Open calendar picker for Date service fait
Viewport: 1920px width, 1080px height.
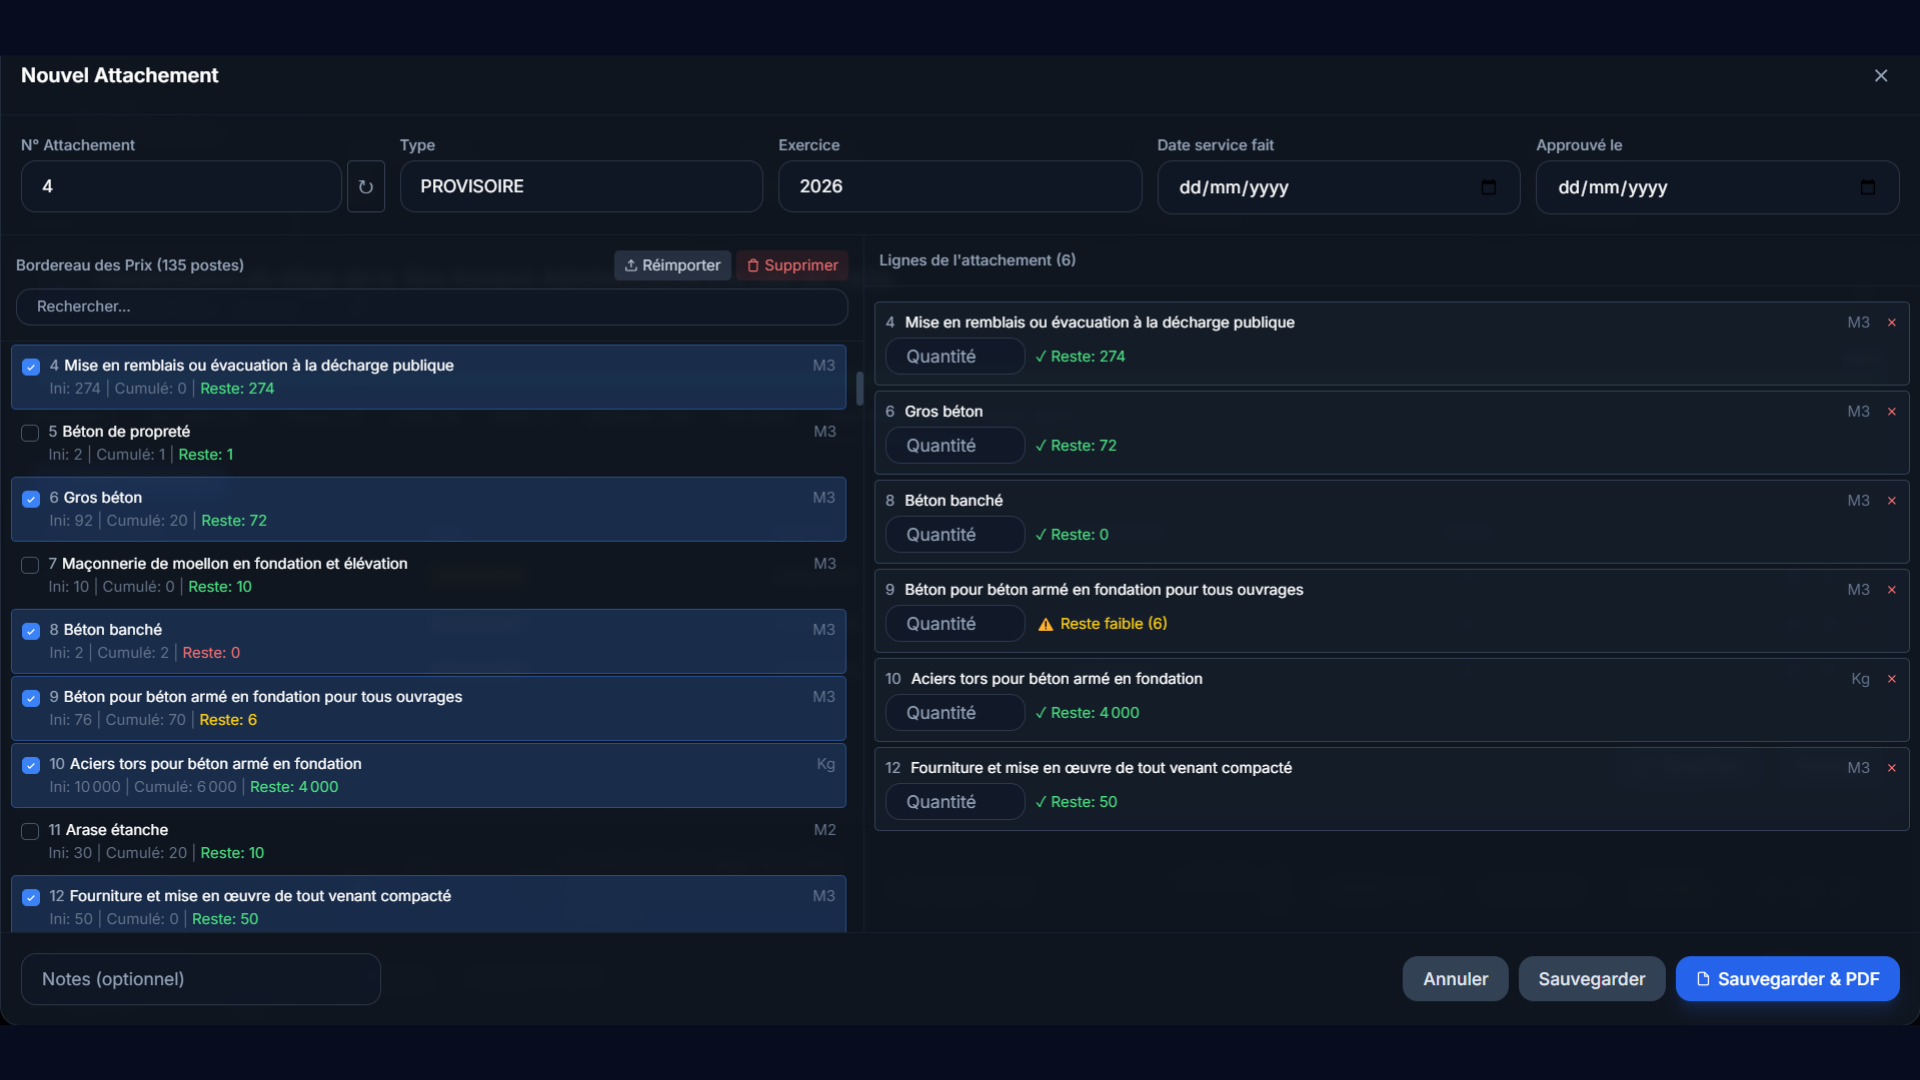[x=1488, y=187]
